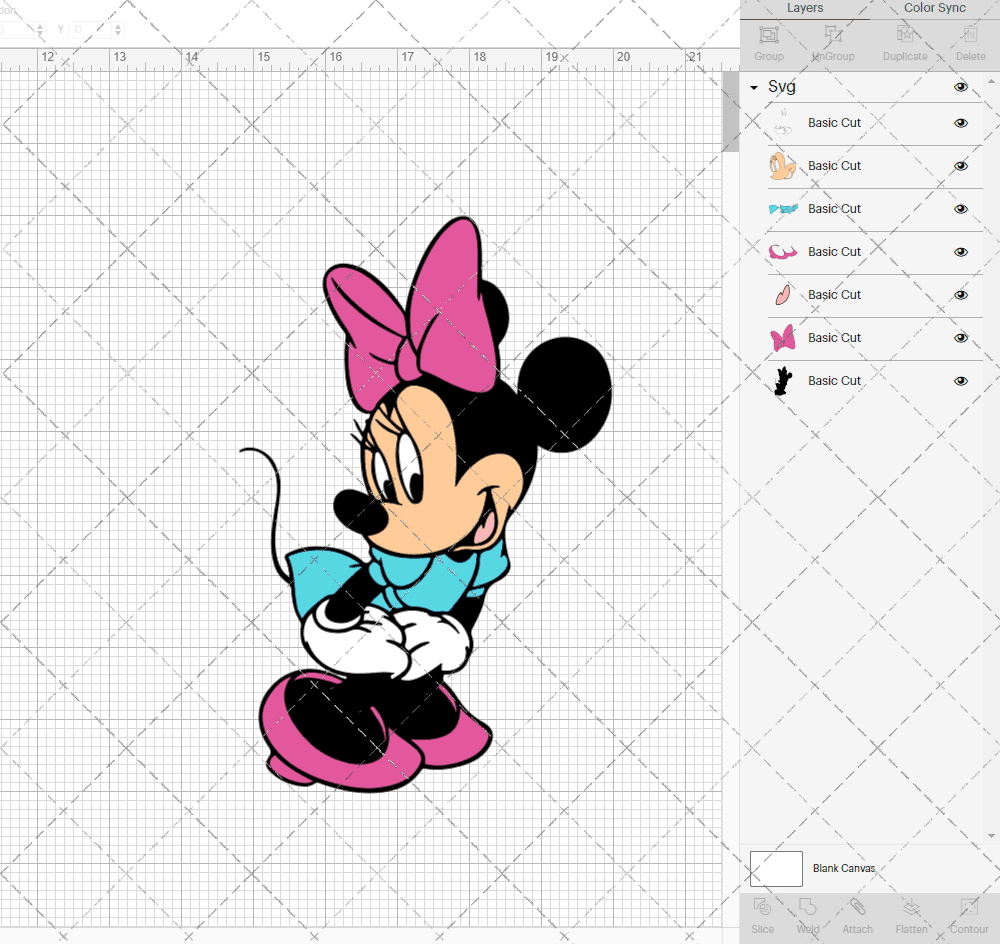
Task: Hide the white gloves Basic Cut layer
Action: click(960, 123)
